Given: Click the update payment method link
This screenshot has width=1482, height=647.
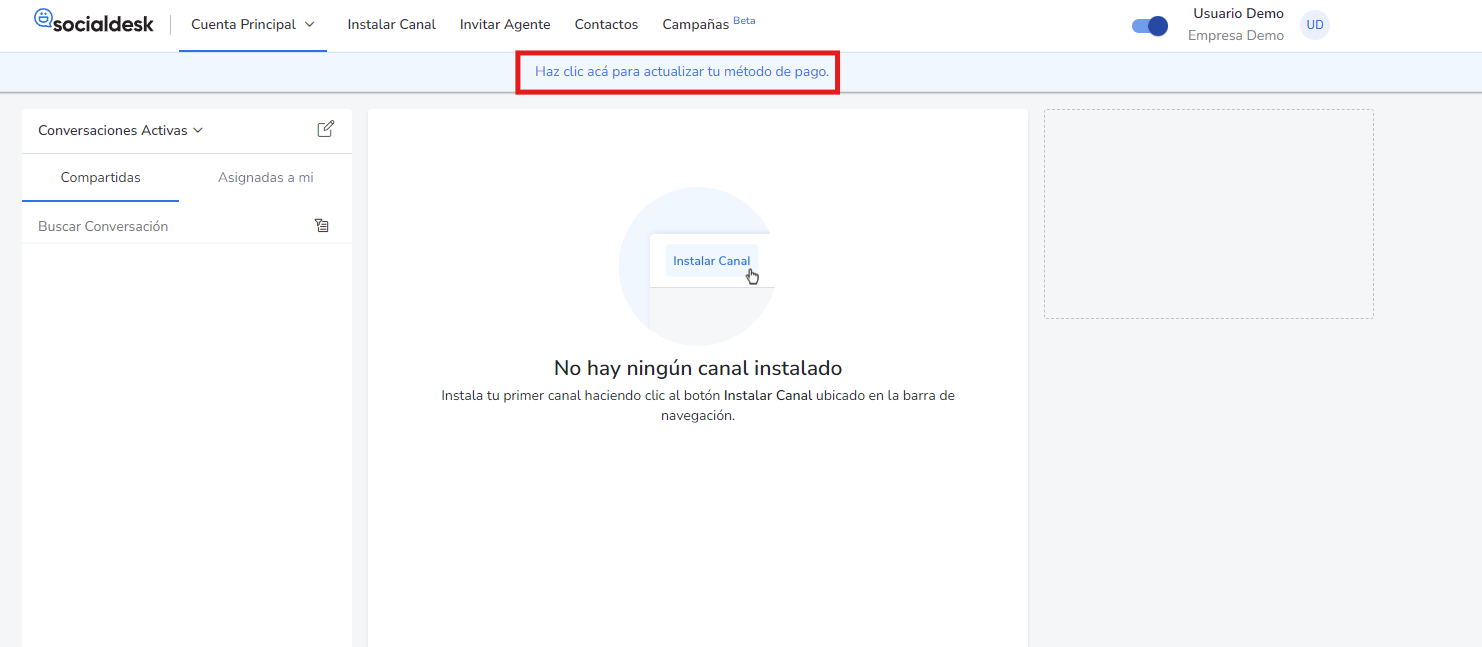Looking at the screenshot, I should pyautogui.click(x=682, y=72).
